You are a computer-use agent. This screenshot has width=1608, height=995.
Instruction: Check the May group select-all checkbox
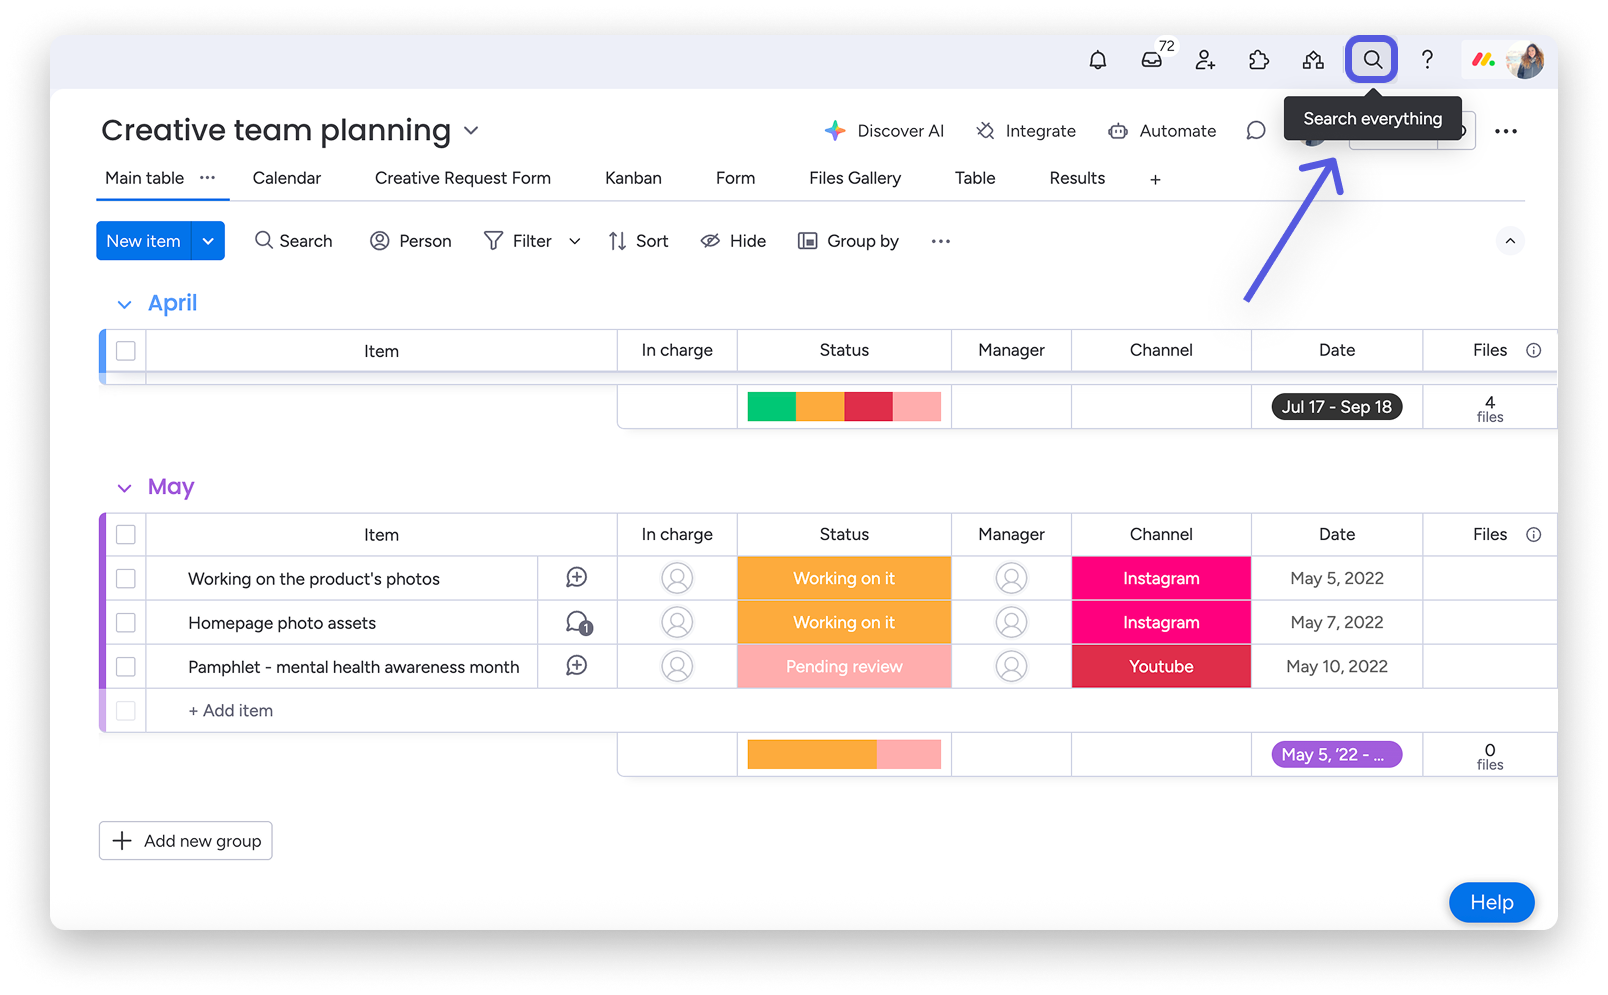point(126,535)
